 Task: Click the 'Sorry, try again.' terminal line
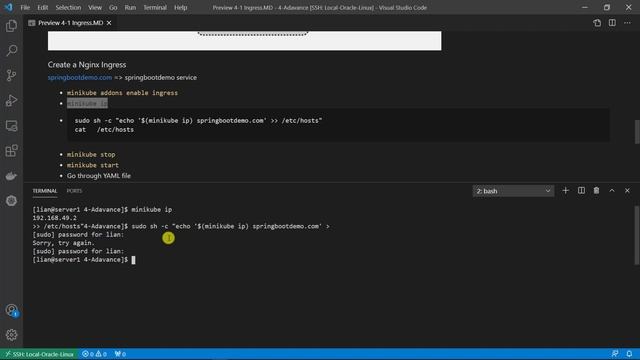(63, 243)
